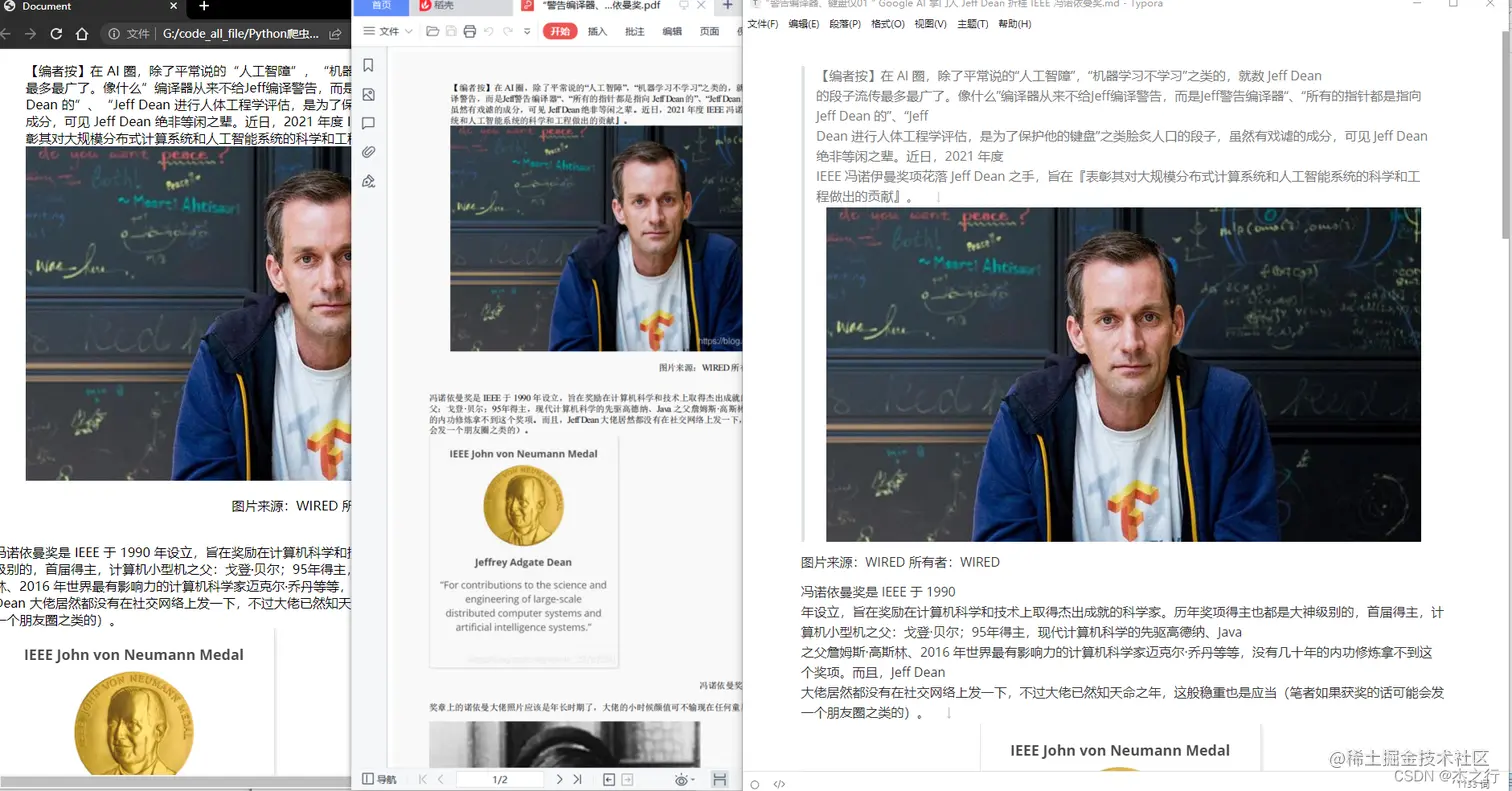Toggle the fit-page view mode
The width and height of the screenshot is (1512, 791).
coord(720,779)
